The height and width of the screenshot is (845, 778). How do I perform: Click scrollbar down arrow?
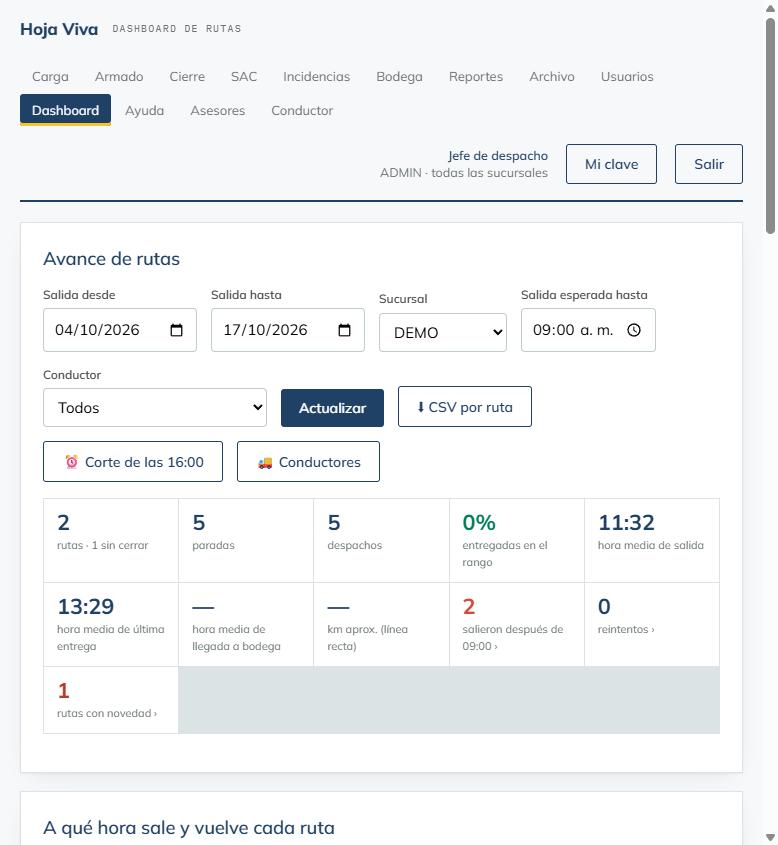[x=770, y=837]
